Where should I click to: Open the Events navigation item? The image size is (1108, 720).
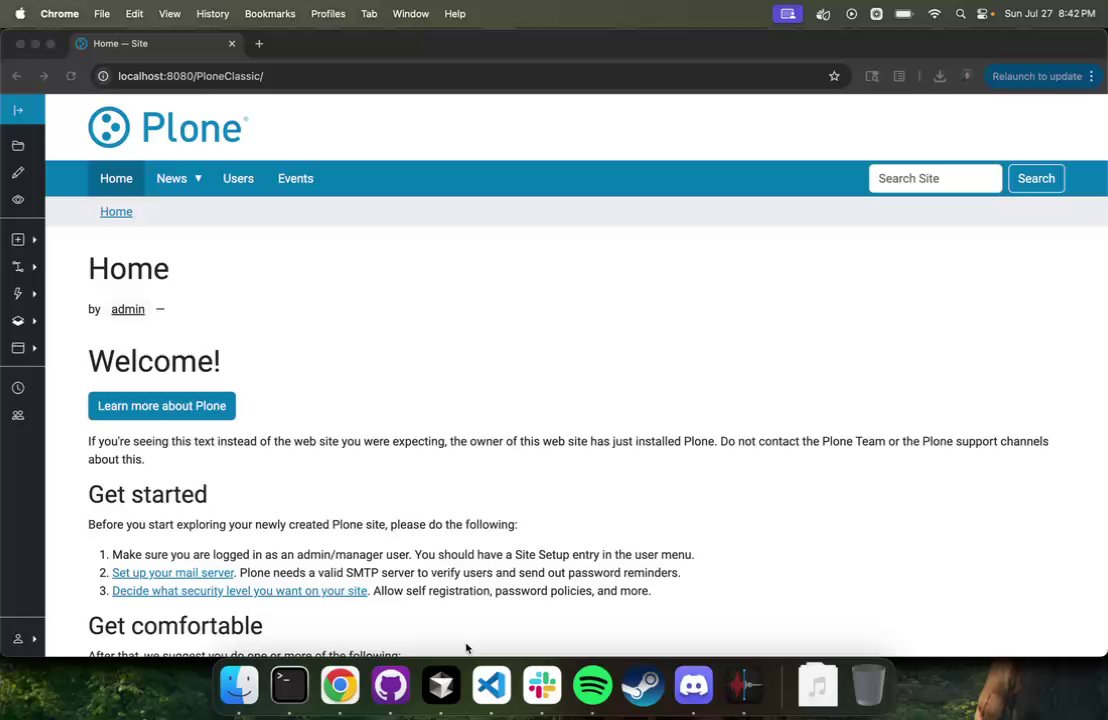pyautogui.click(x=295, y=179)
